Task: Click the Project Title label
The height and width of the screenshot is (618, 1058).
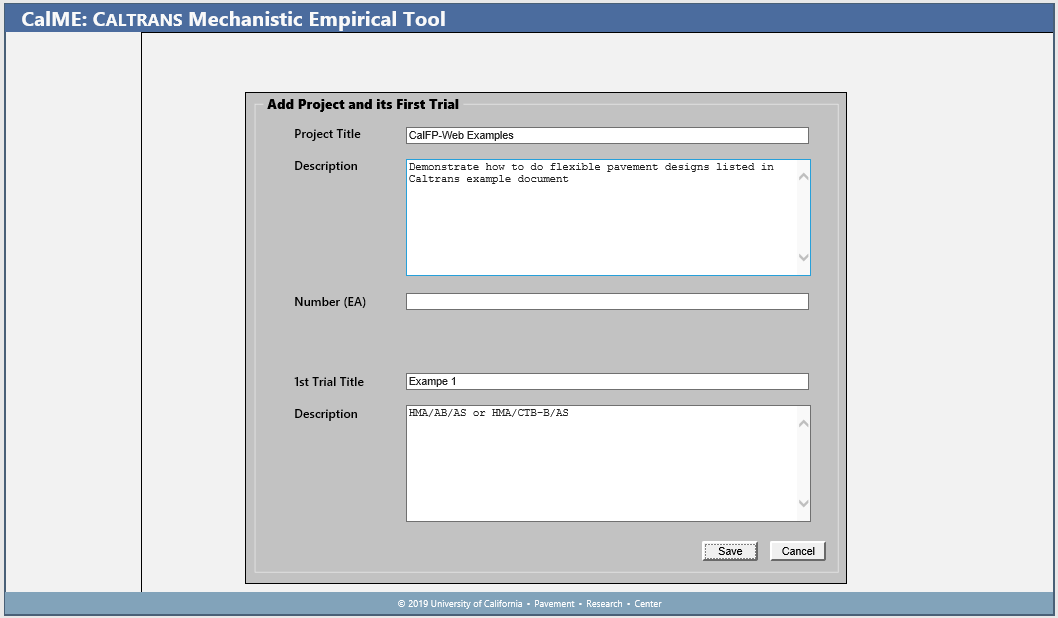Action: click(327, 134)
